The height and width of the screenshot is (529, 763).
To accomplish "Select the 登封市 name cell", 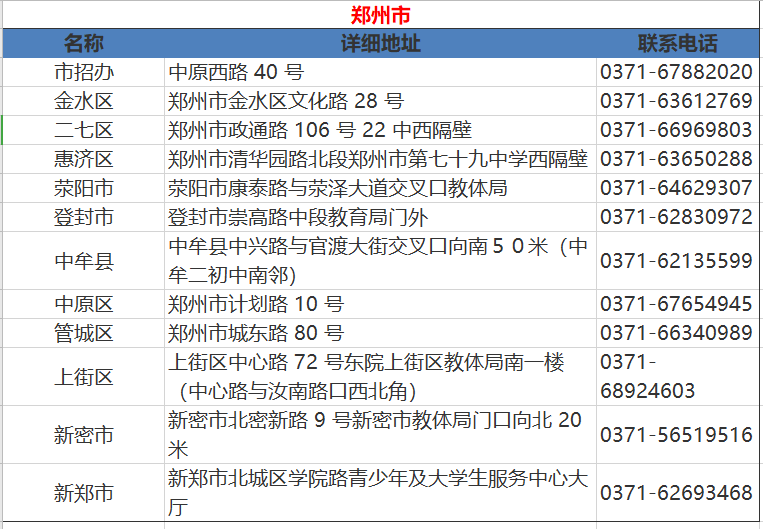I will (x=84, y=217).
